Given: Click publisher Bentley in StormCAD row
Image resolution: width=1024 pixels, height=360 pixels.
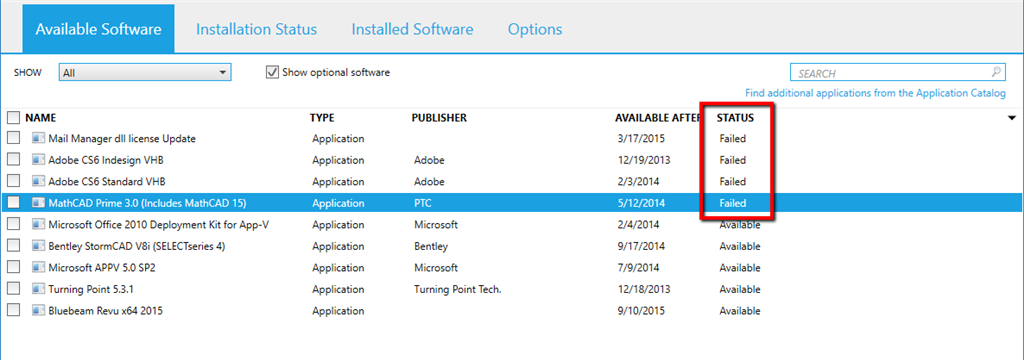Looking at the screenshot, I should click(x=431, y=246).
